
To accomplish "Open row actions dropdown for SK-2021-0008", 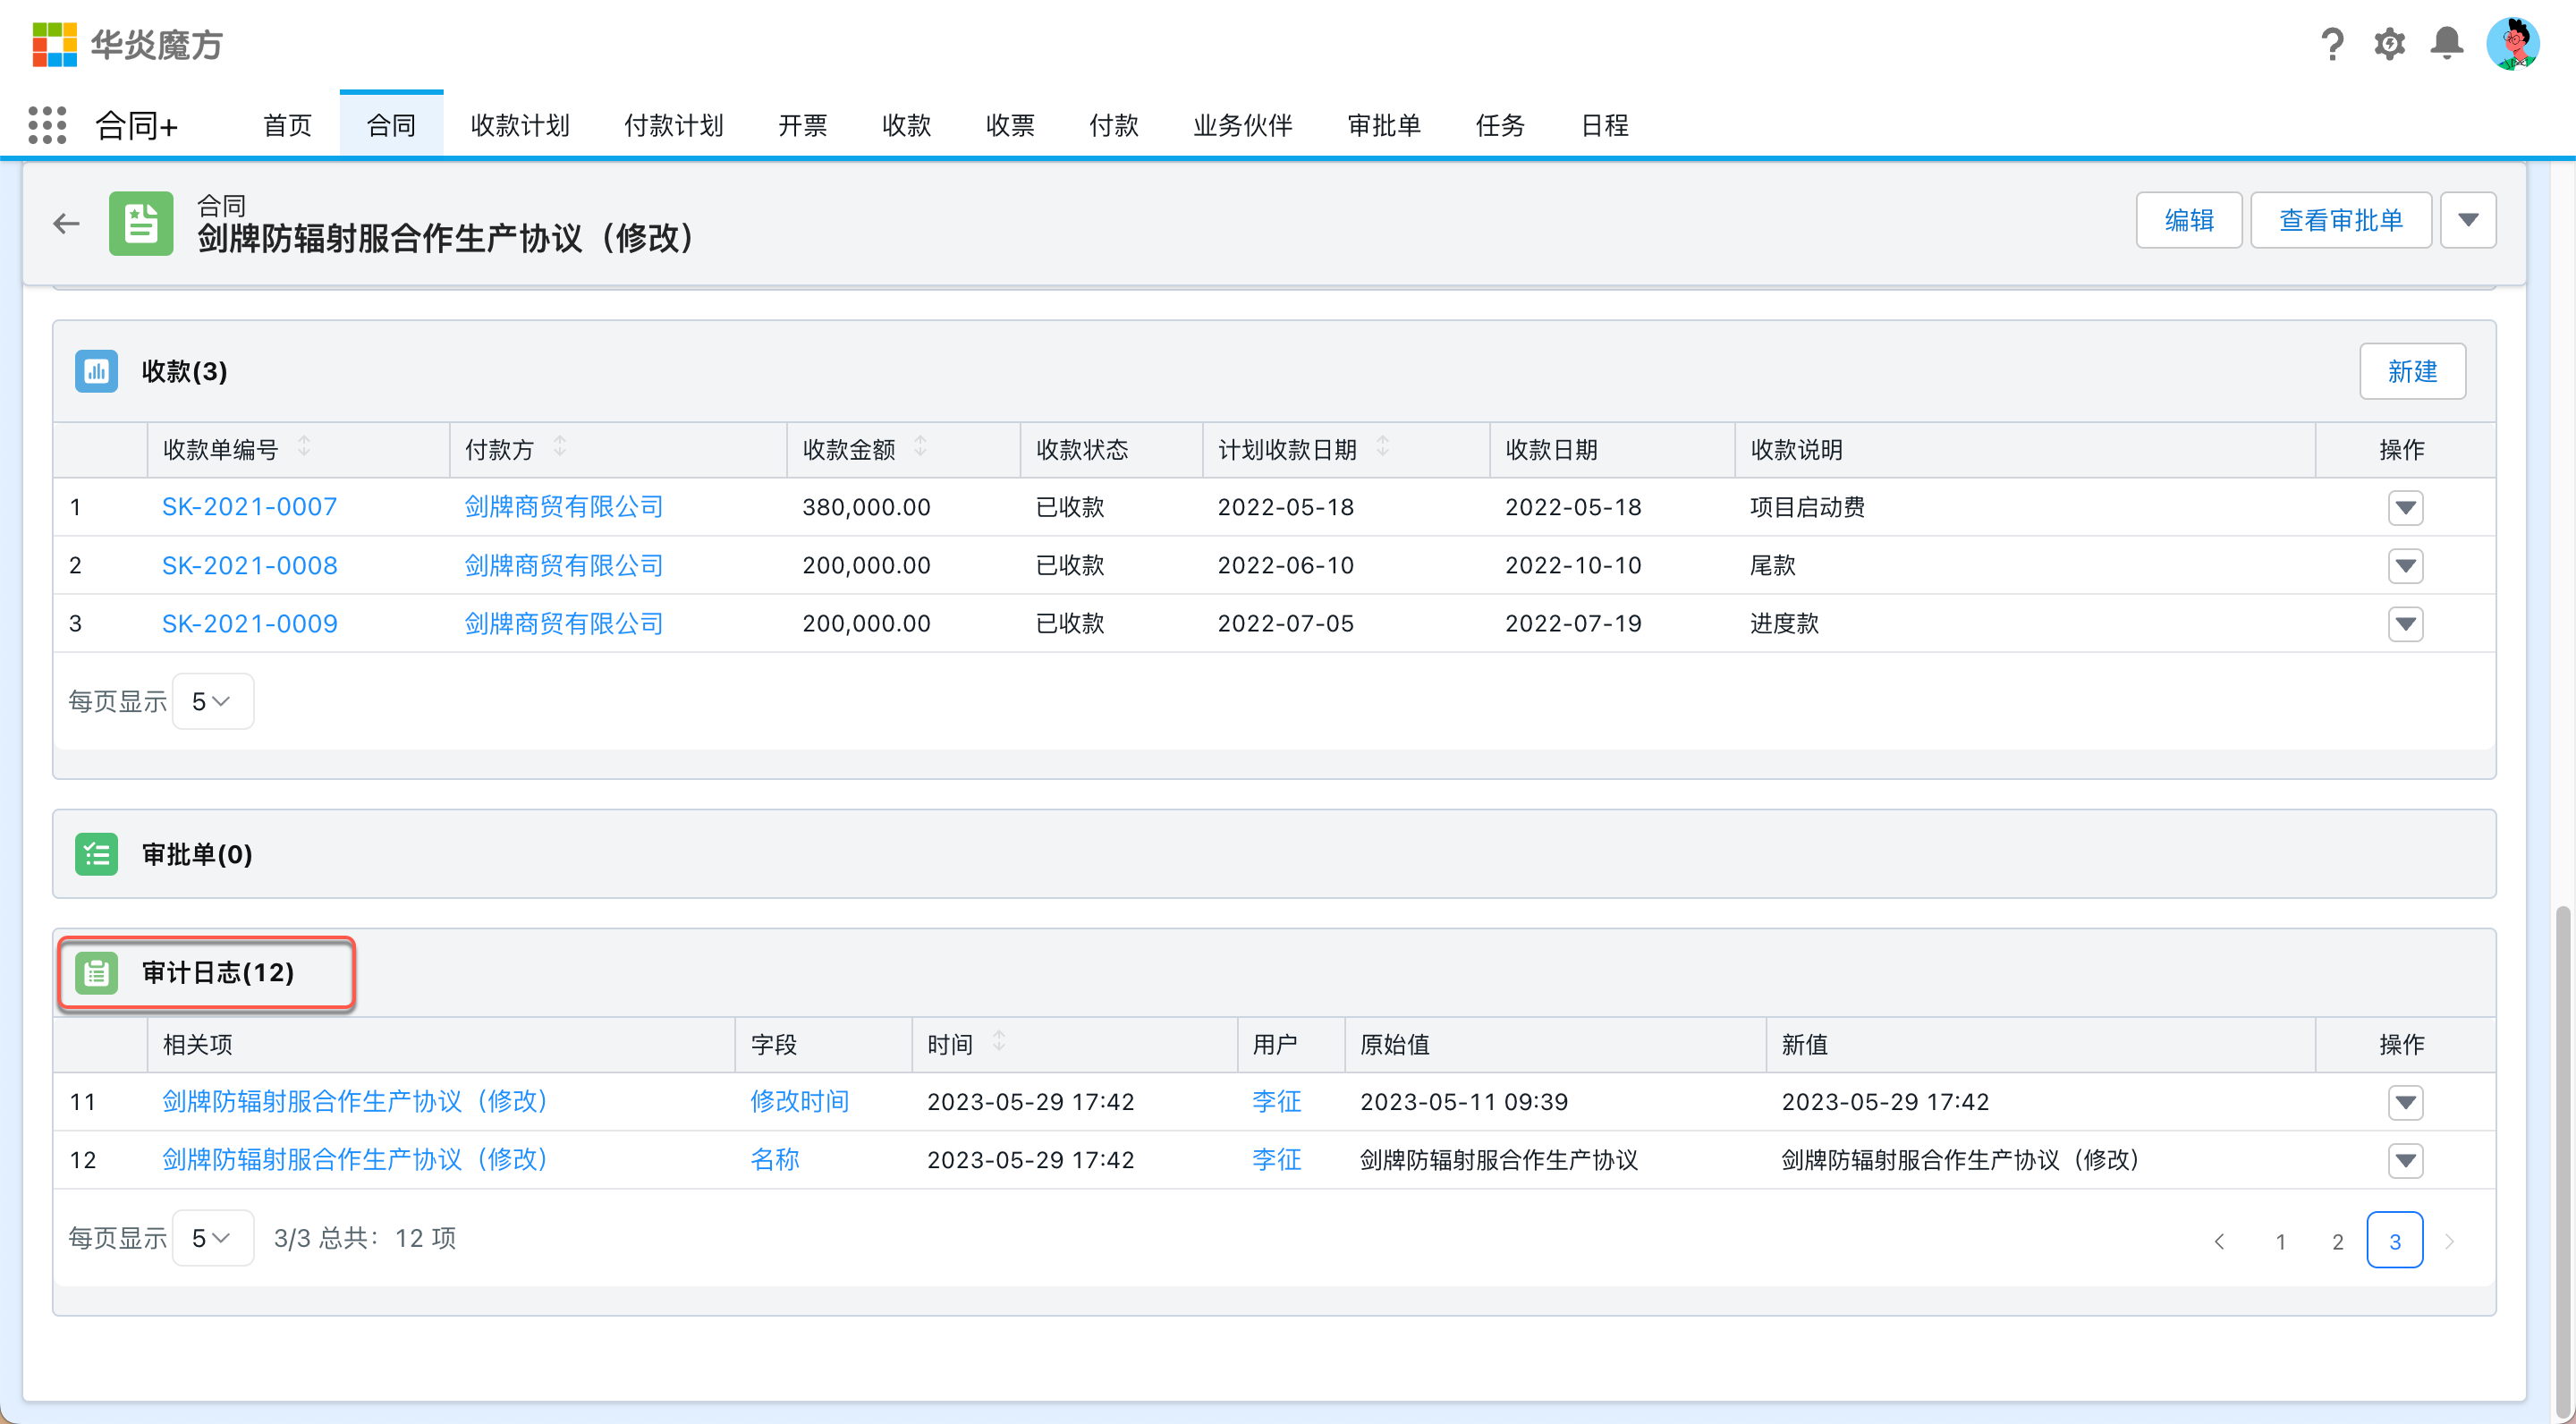I will tap(2405, 566).
